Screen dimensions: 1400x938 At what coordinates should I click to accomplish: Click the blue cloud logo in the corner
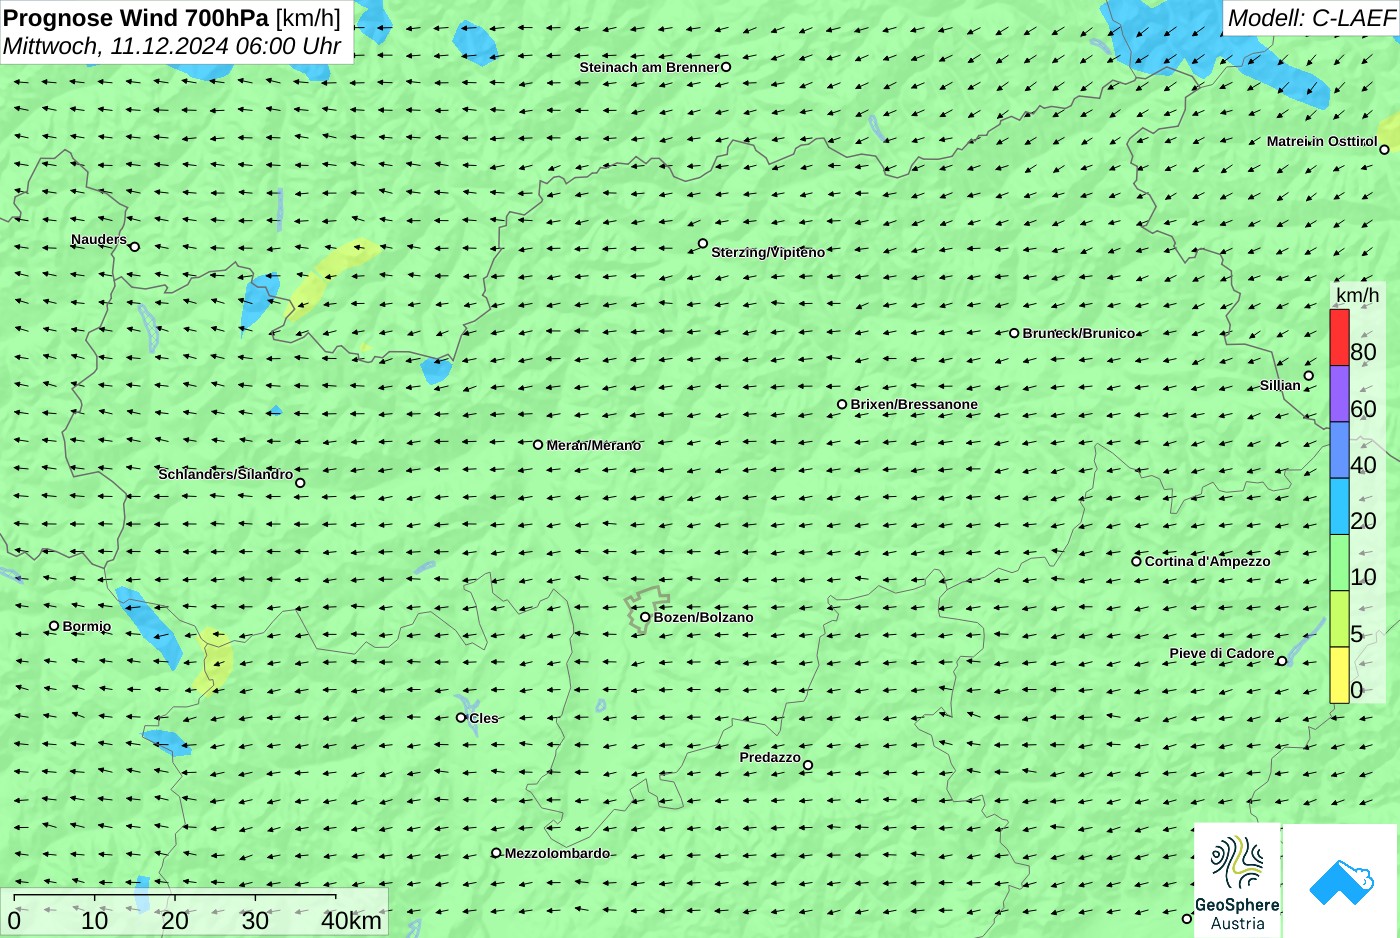(x=1341, y=881)
